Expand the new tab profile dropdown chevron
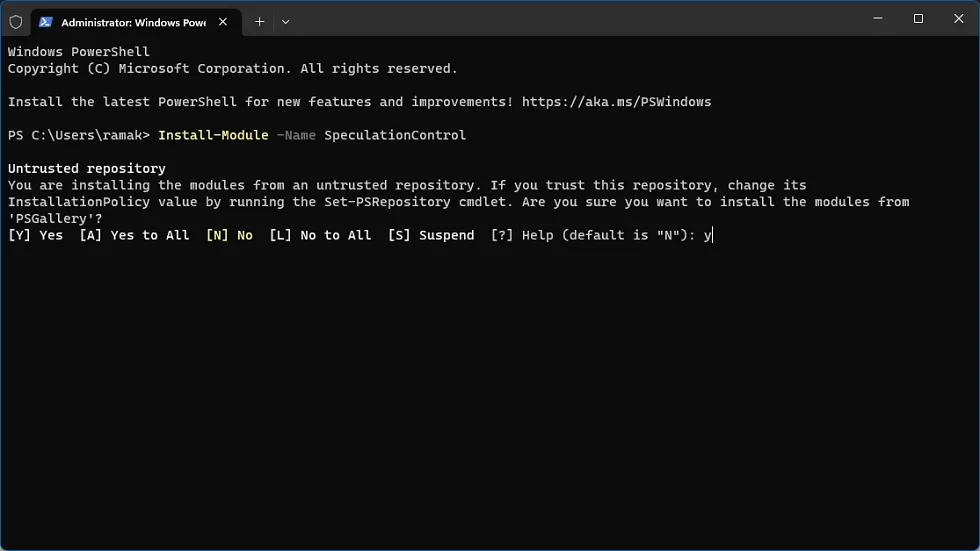Image resolution: width=980 pixels, height=551 pixels. 286,21
